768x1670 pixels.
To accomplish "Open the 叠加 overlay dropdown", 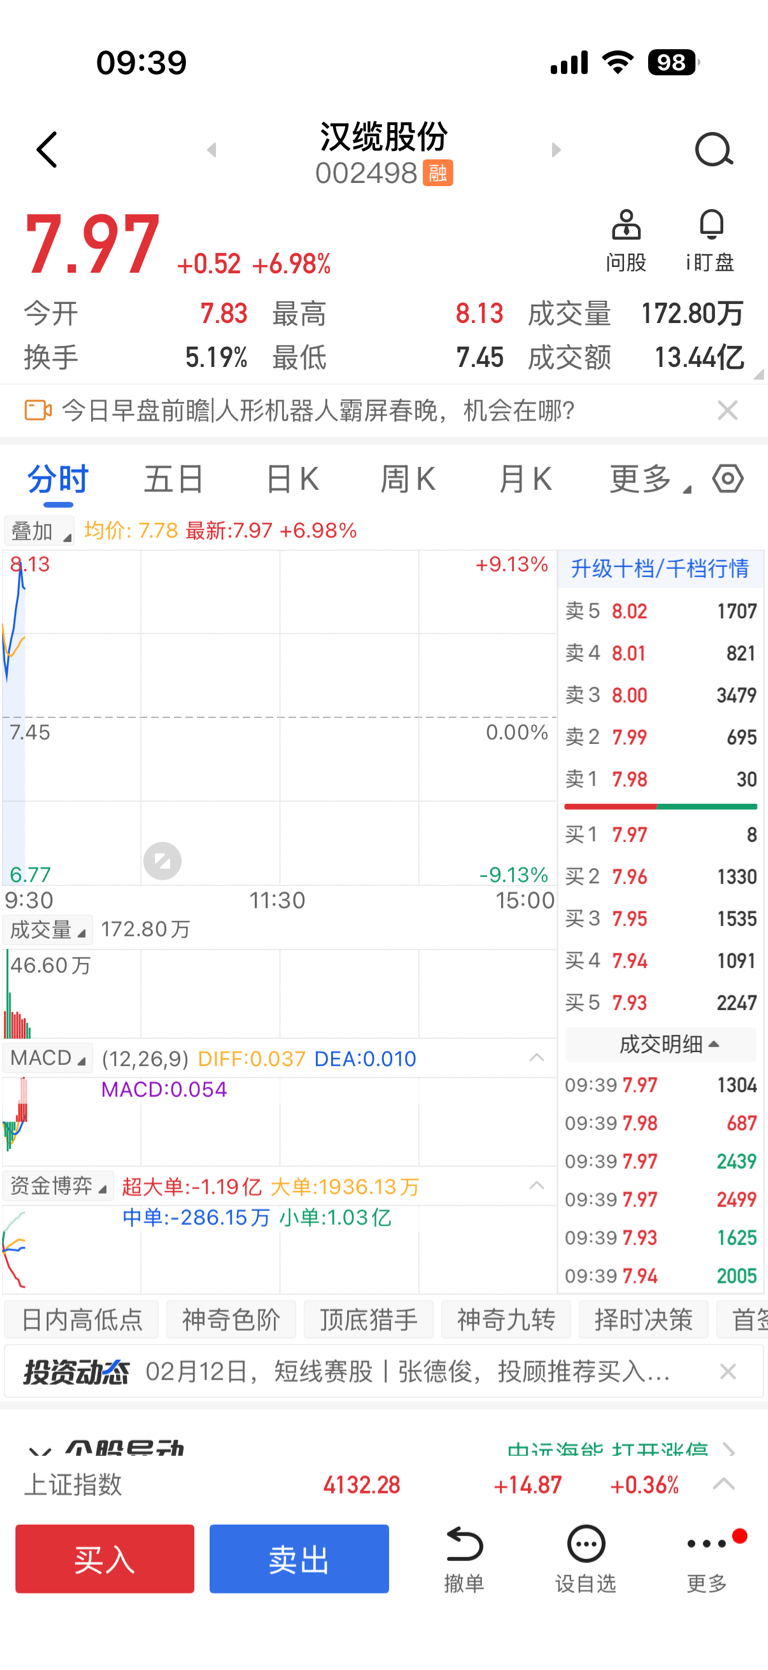I will tap(38, 531).
